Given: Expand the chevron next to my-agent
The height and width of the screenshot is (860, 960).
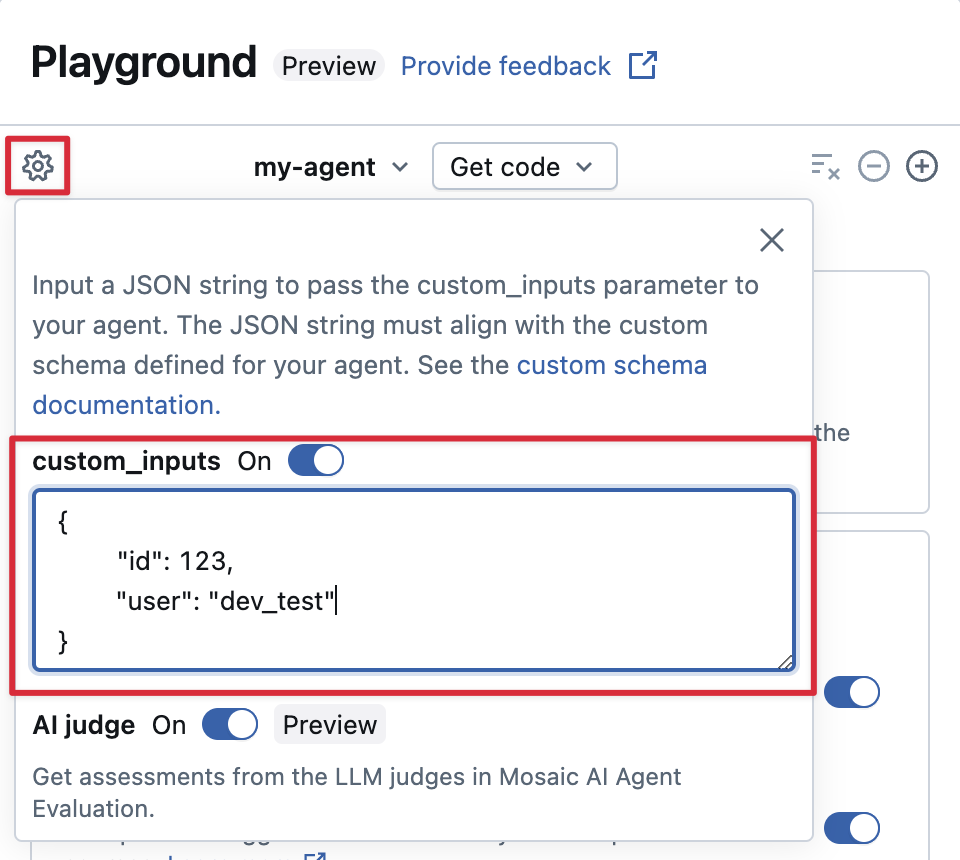Looking at the screenshot, I should tap(400, 168).
